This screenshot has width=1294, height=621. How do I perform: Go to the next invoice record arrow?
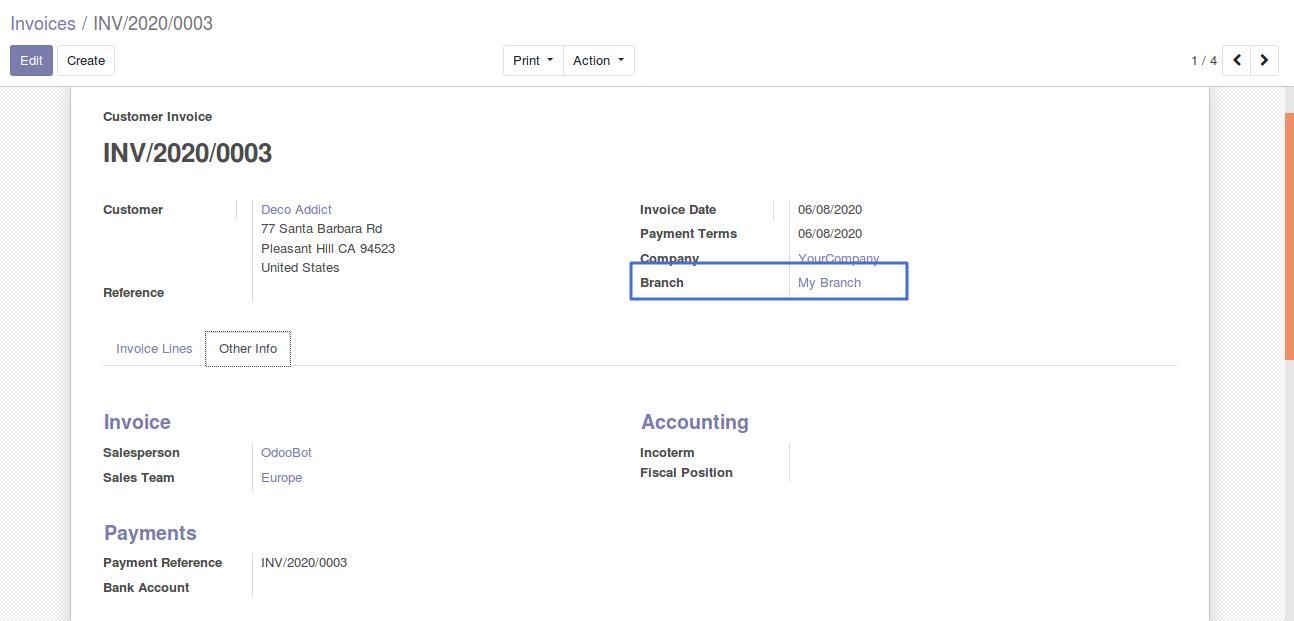click(x=1265, y=61)
